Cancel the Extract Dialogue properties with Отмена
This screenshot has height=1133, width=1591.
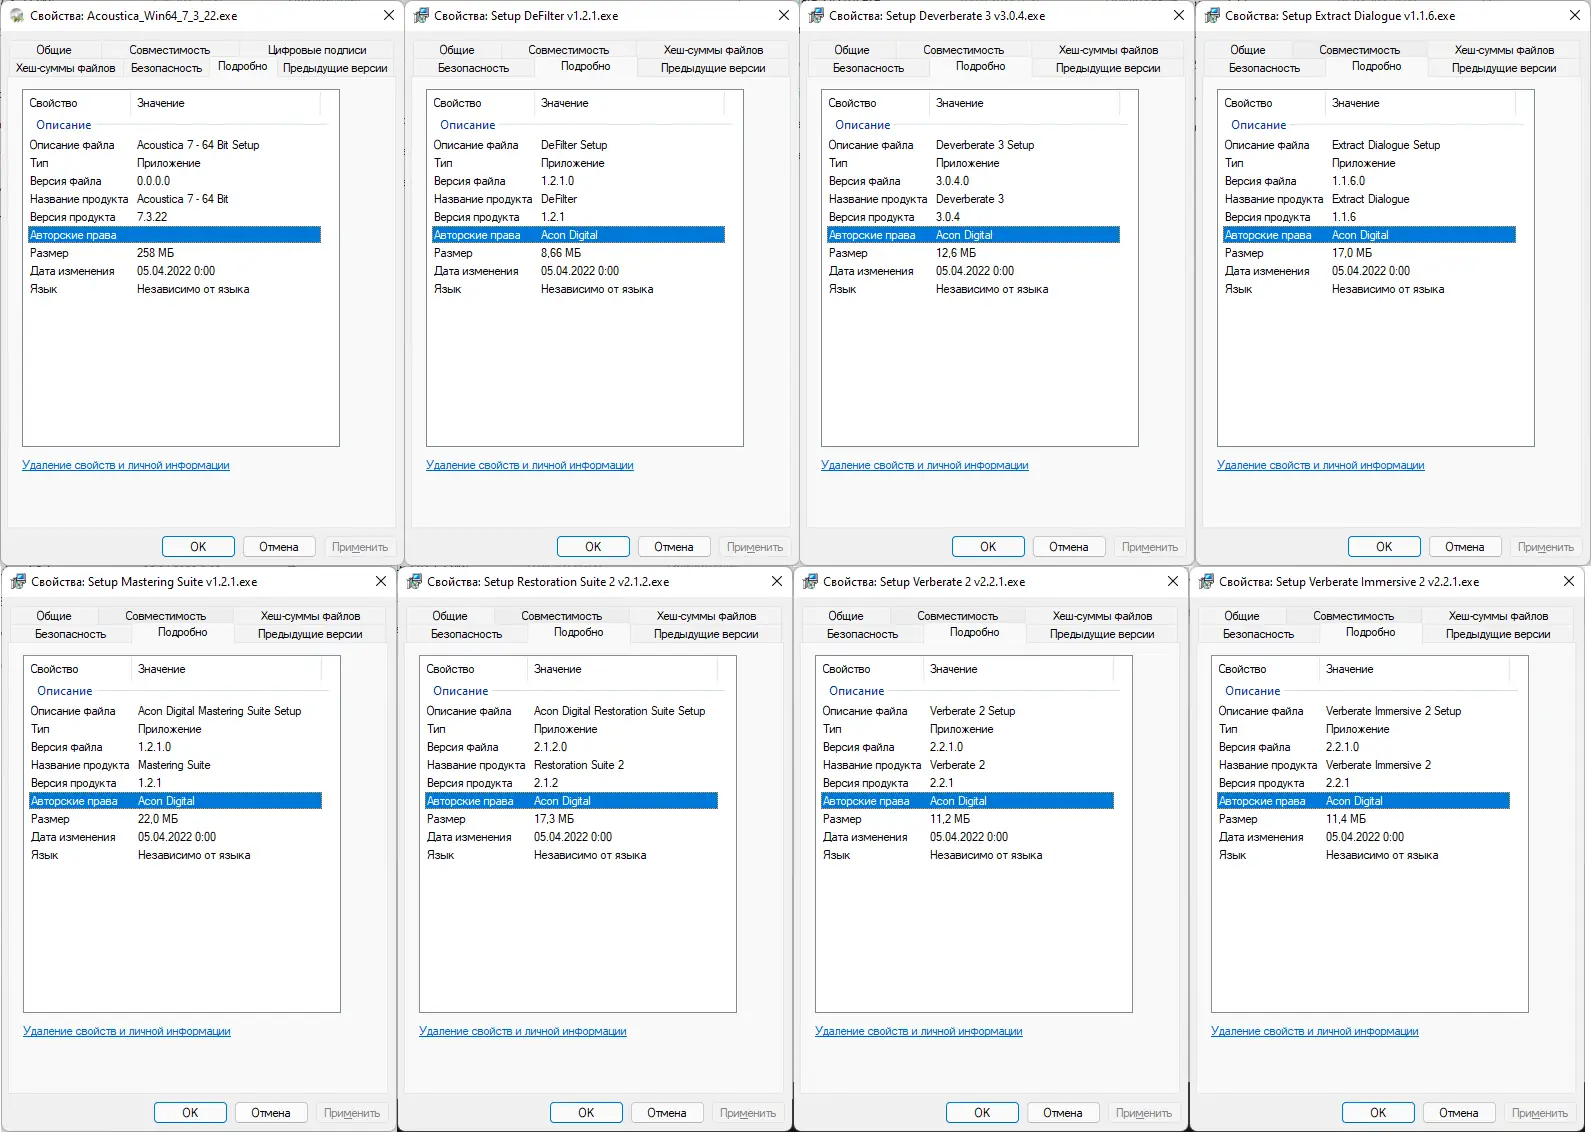[1464, 547]
